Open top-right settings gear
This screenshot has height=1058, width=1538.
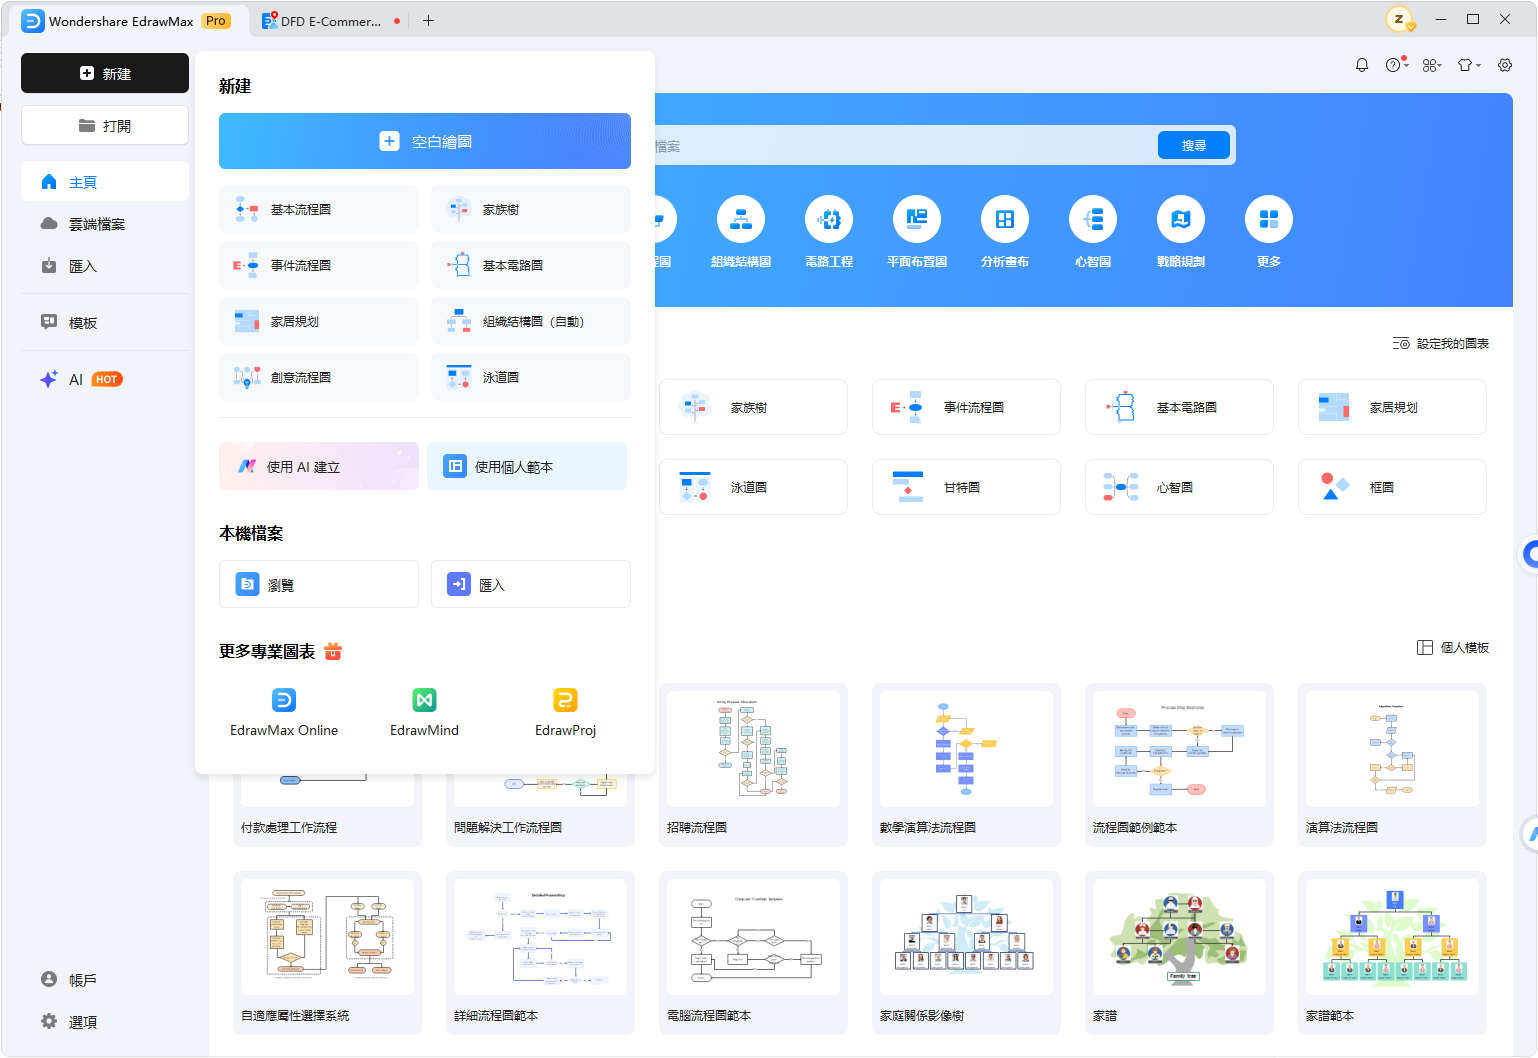(x=1505, y=65)
